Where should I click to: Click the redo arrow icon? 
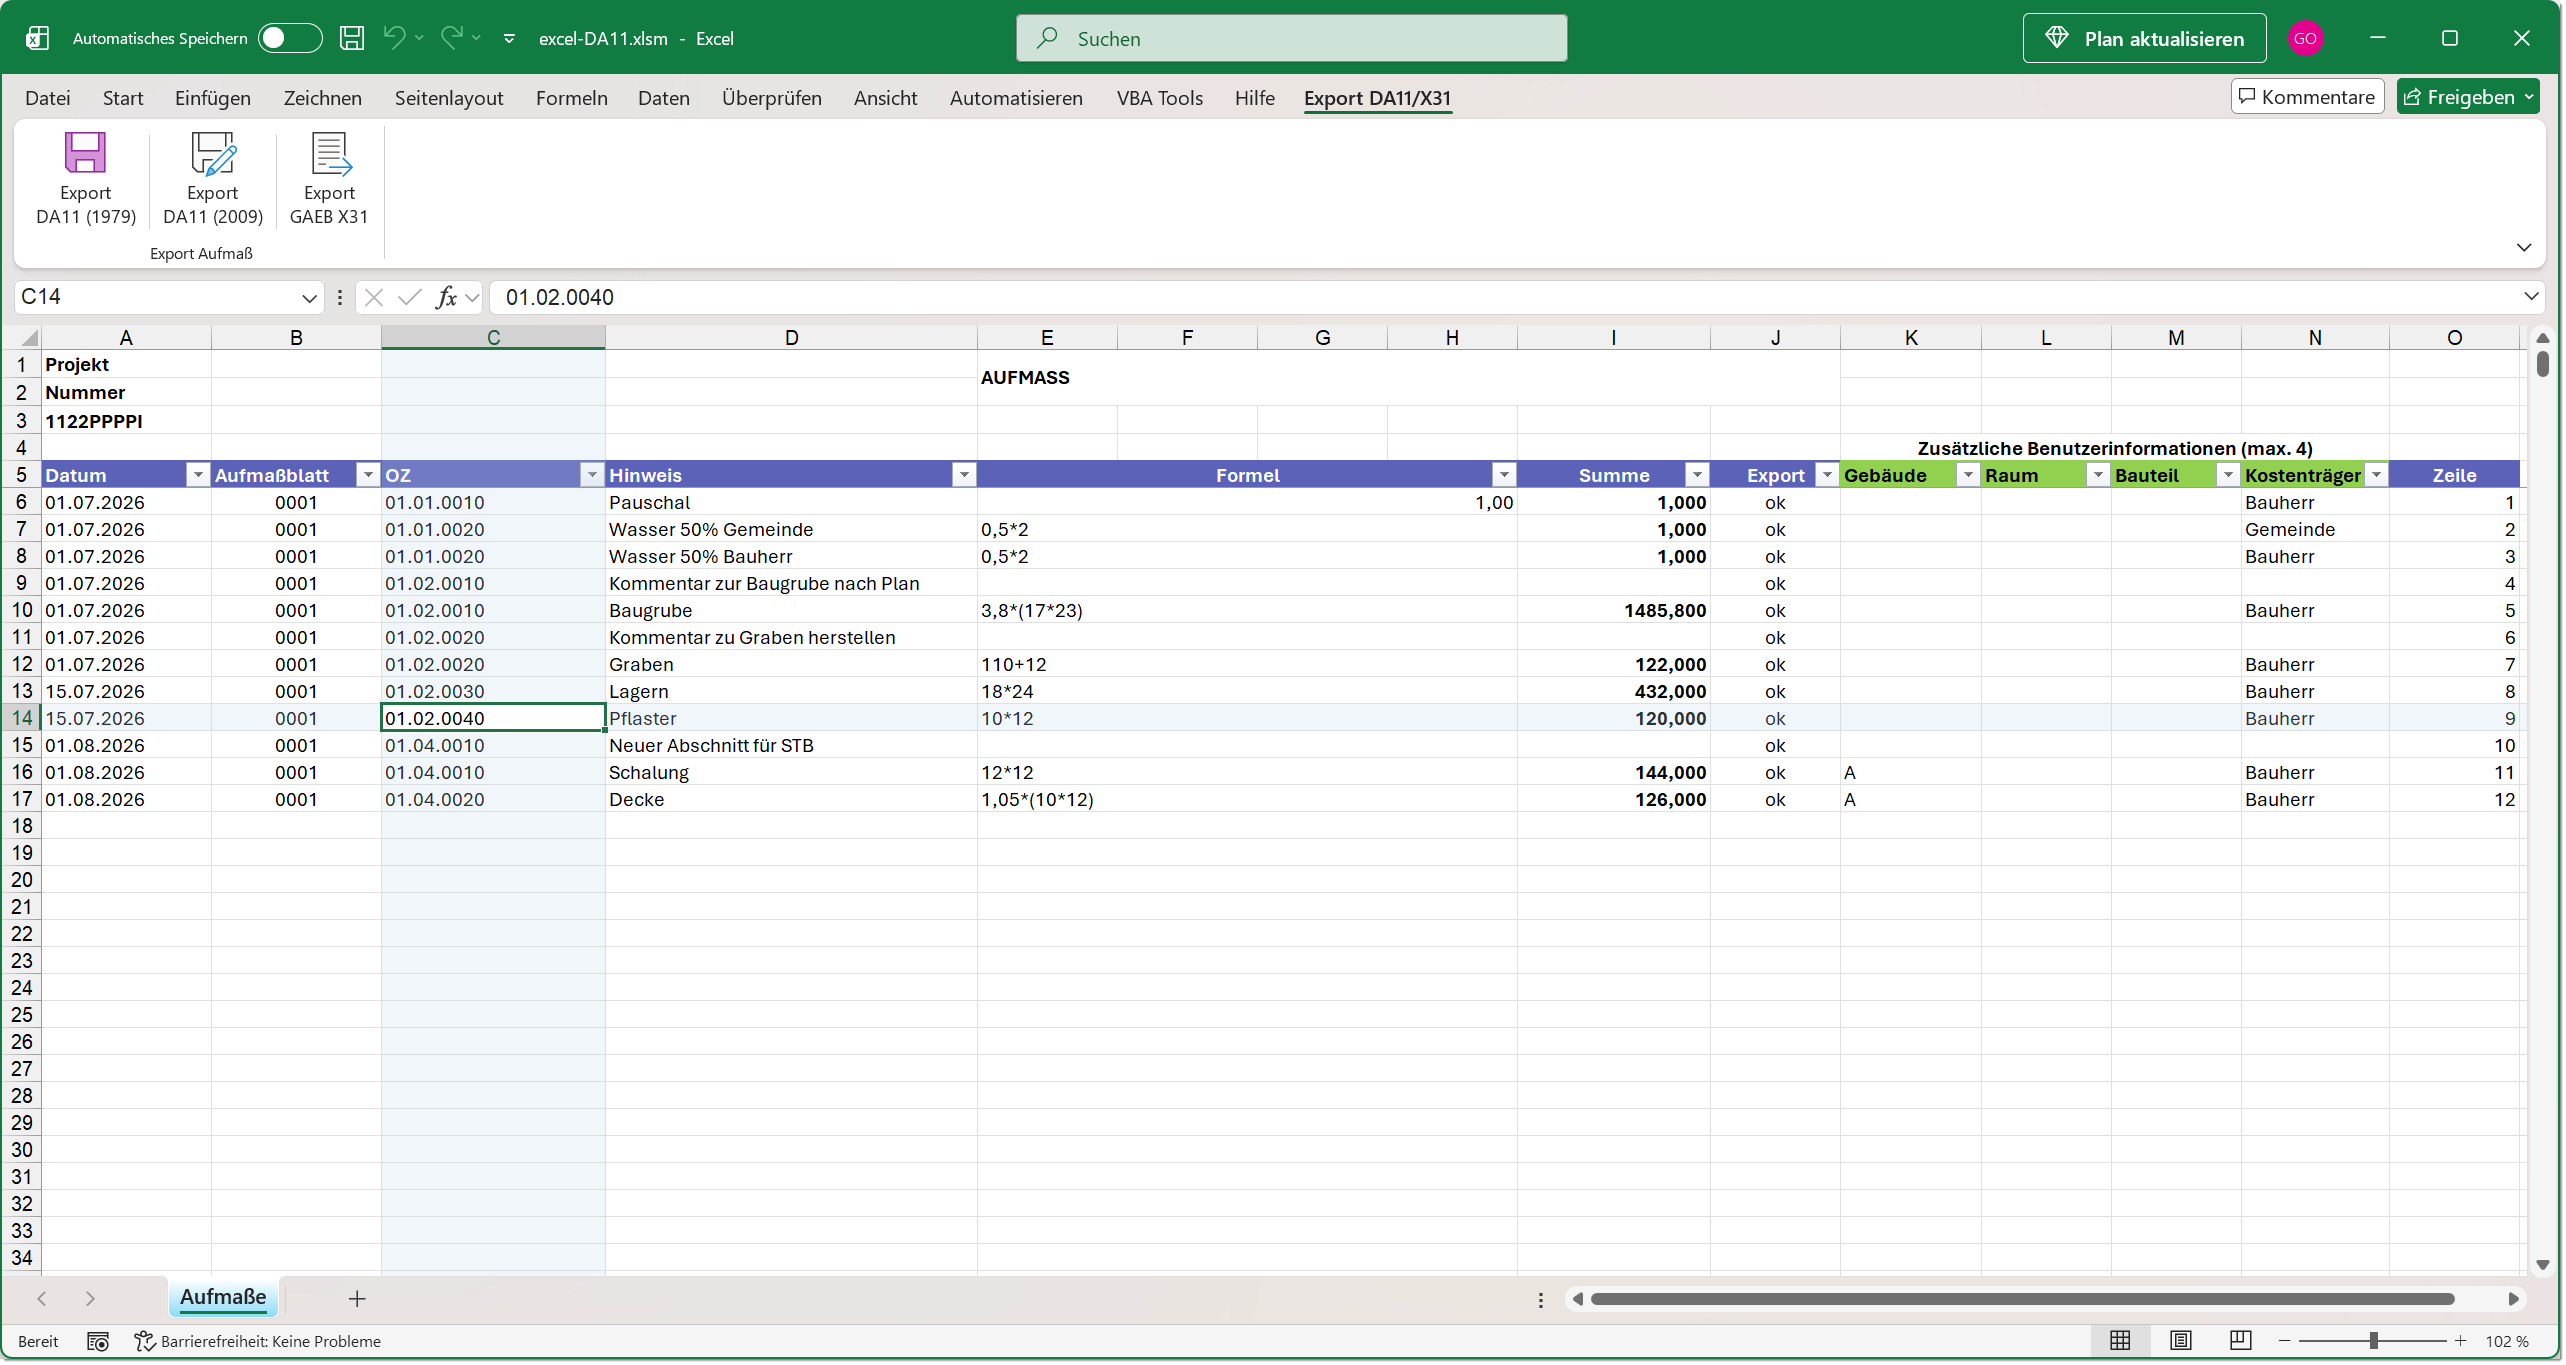(x=452, y=38)
